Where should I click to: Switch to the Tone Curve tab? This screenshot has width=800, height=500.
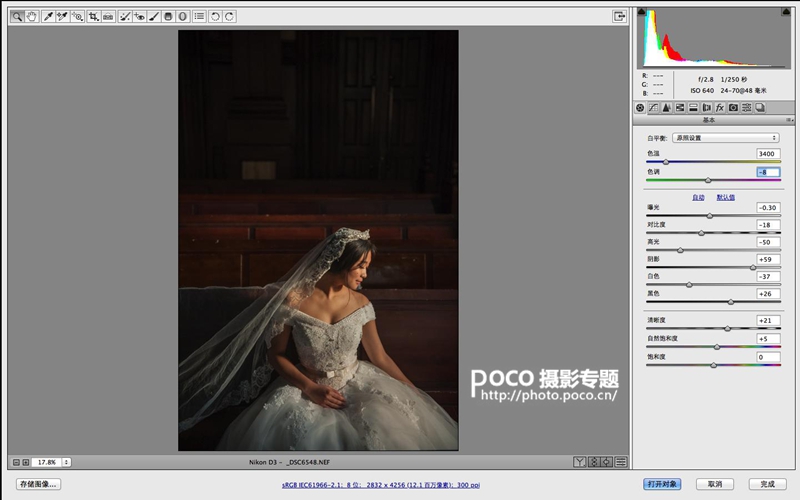[x=654, y=108]
